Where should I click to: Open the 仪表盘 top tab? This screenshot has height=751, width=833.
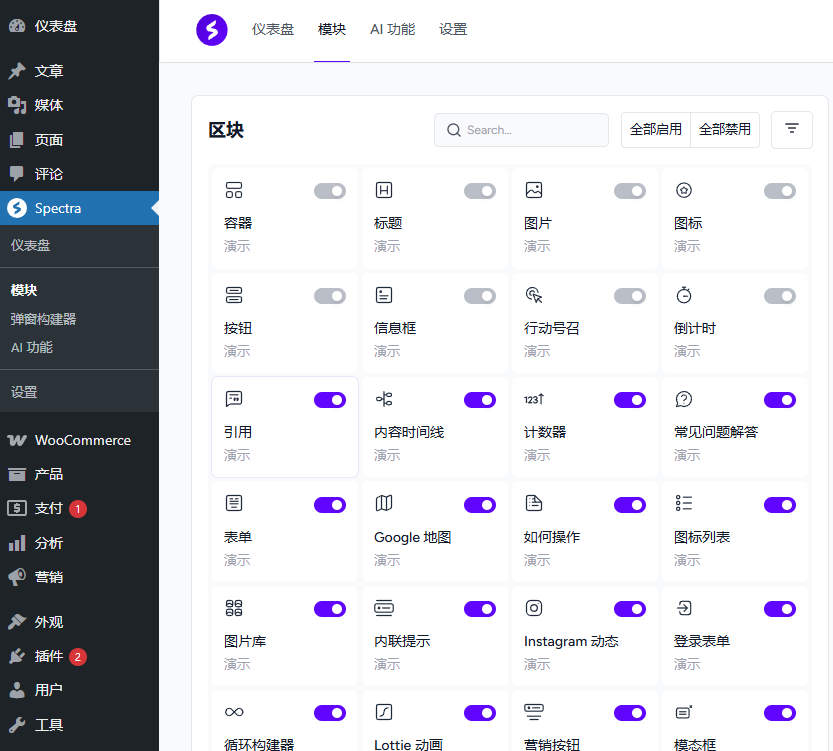tap(273, 29)
